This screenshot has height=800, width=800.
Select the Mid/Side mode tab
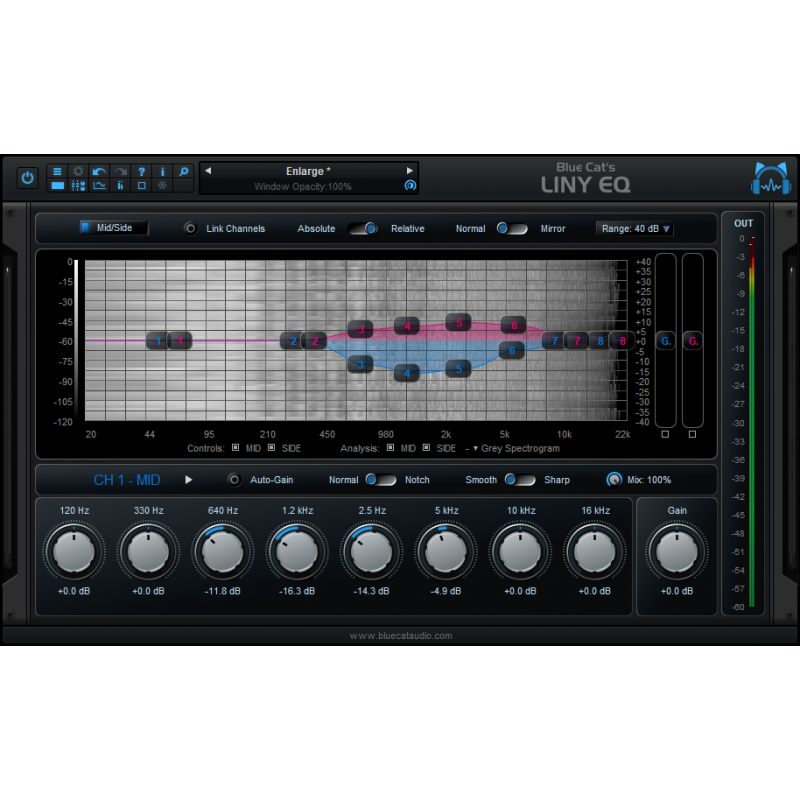113,228
